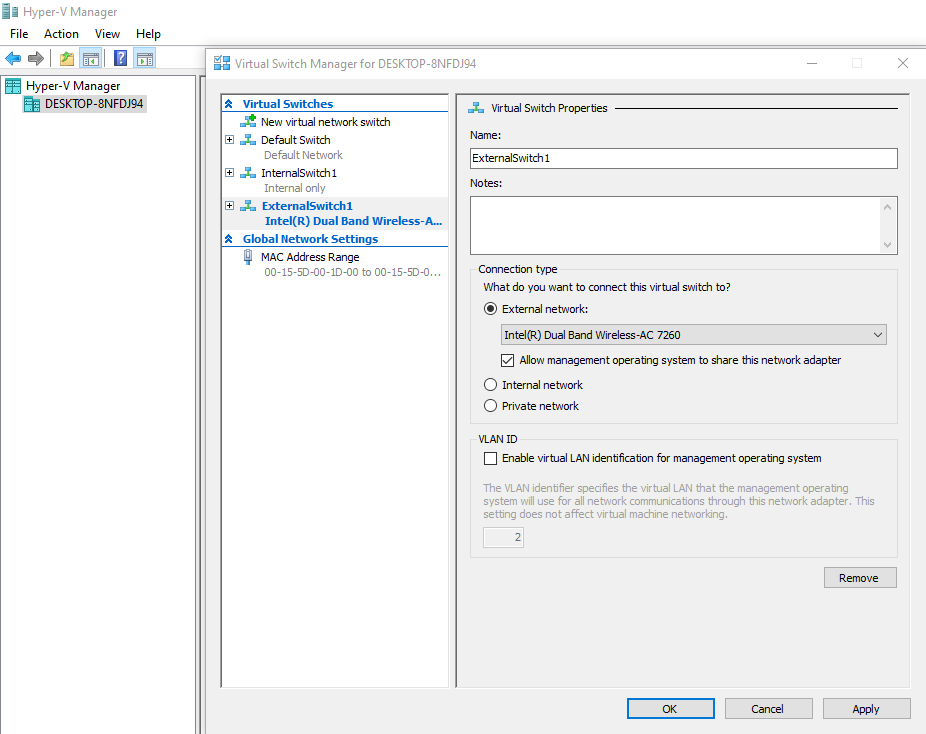Expand the ExternalSwitch1 tree node
This screenshot has height=734, width=926.
point(230,206)
